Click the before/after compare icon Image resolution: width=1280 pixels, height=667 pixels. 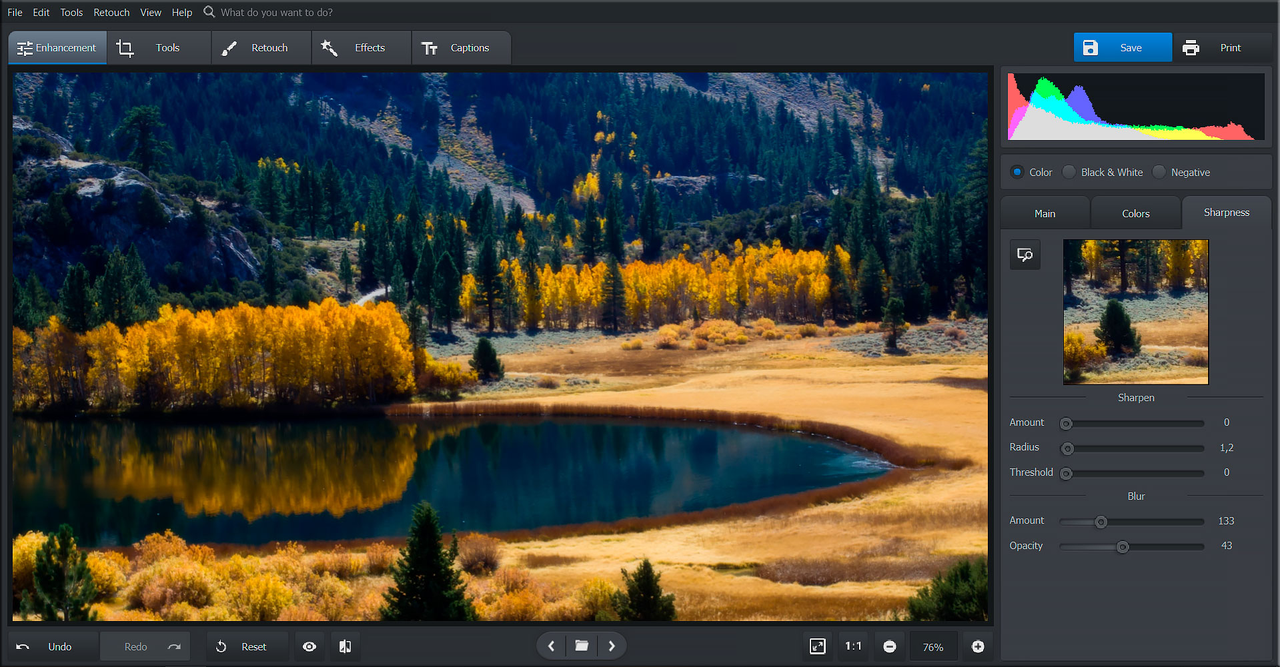click(345, 647)
